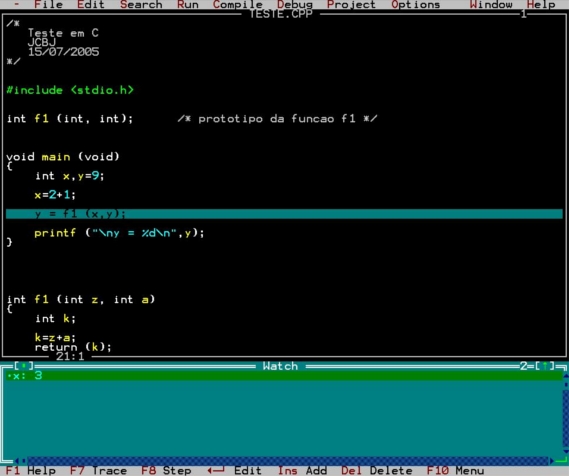The image size is (569, 476).
Task: Open the Search menu
Action: click(x=141, y=4)
